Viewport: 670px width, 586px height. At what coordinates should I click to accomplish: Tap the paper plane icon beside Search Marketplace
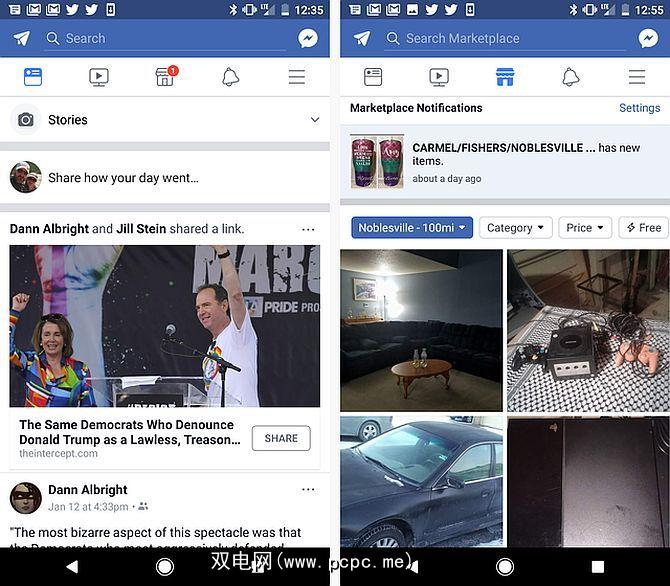(x=362, y=38)
